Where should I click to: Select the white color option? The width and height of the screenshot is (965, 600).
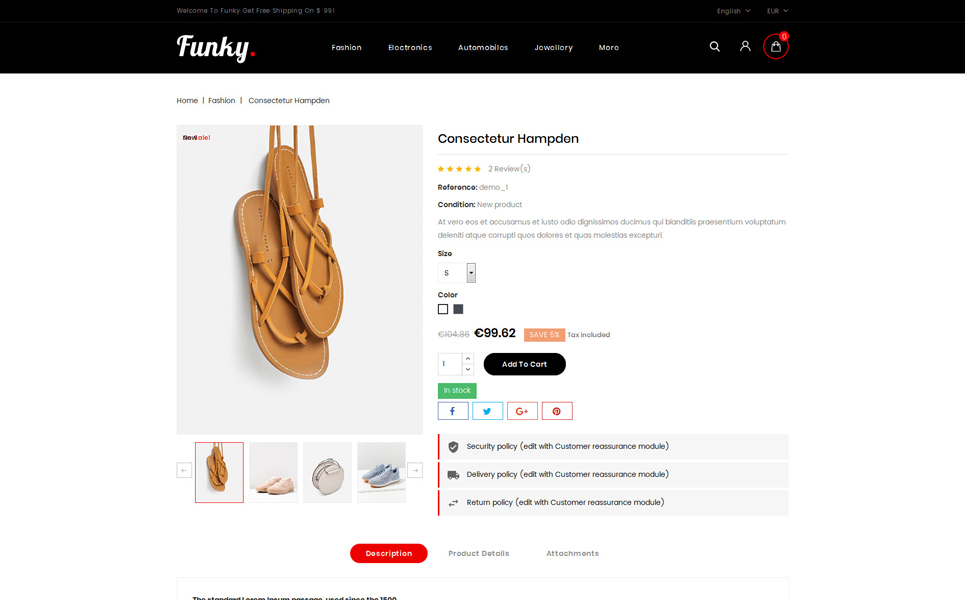[x=443, y=309]
